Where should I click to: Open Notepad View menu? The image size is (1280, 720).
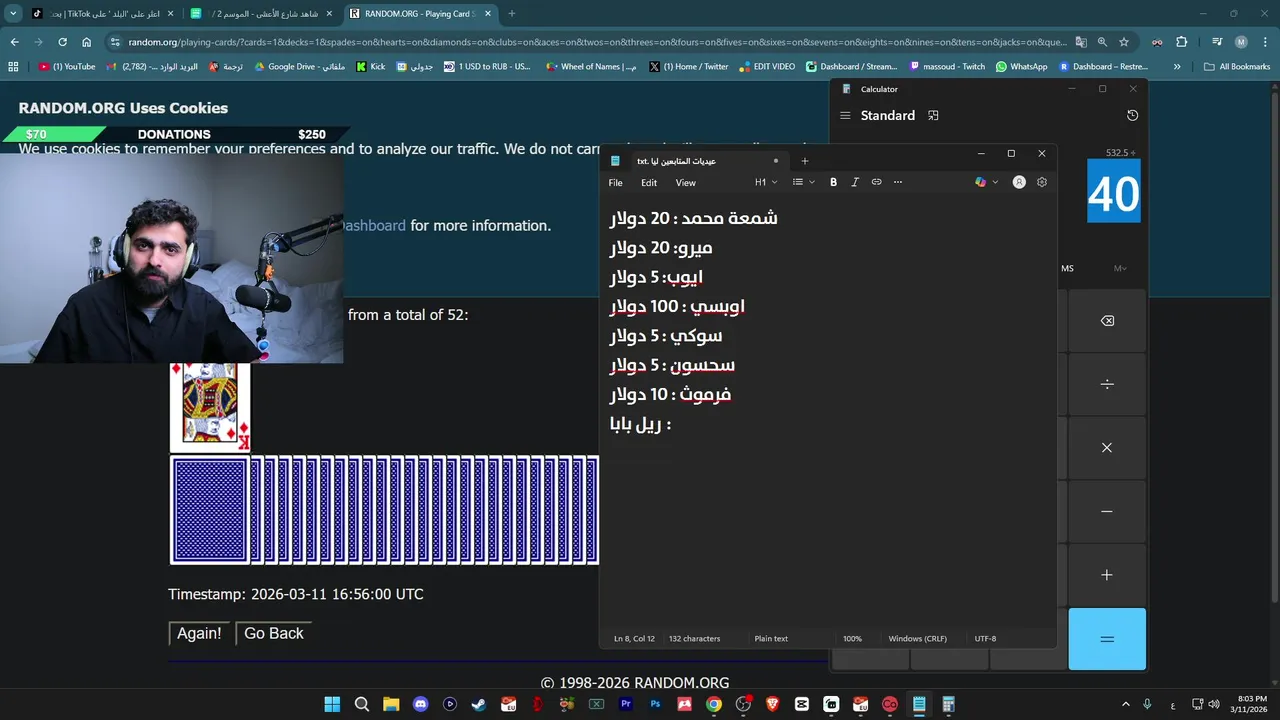point(685,183)
